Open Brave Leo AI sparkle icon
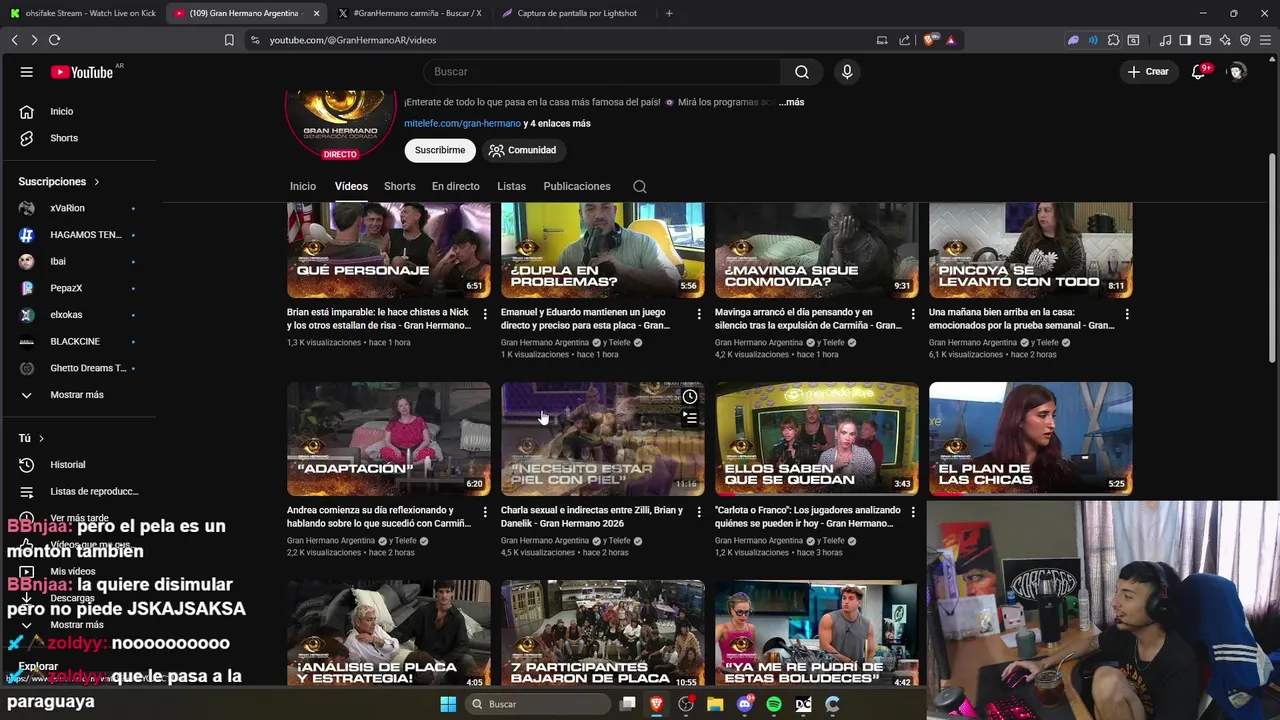This screenshot has width=1280, height=720. tap(1225, 40)
